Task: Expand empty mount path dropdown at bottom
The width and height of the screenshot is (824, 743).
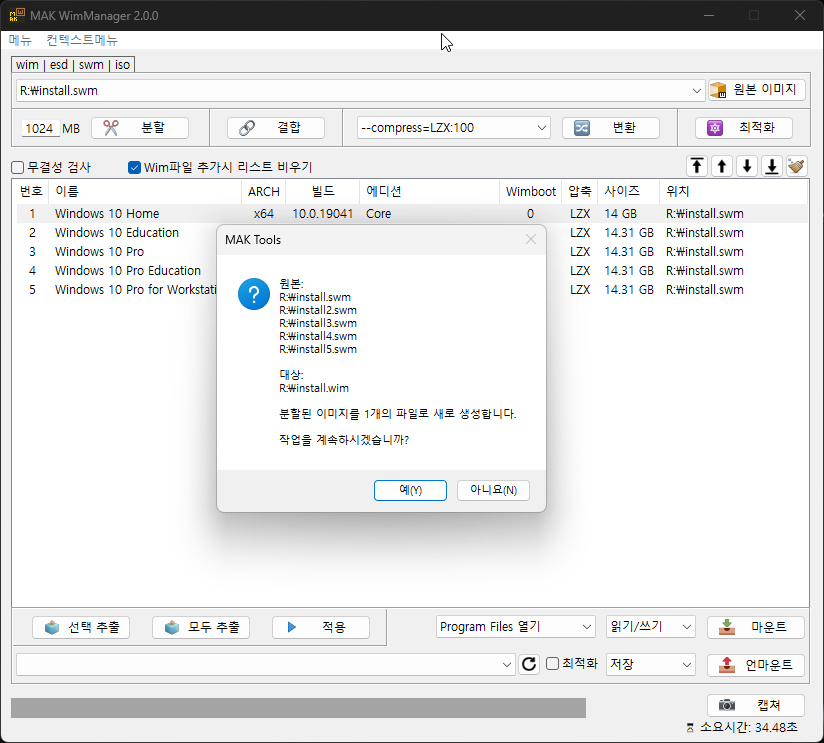Action: point(507,665)
